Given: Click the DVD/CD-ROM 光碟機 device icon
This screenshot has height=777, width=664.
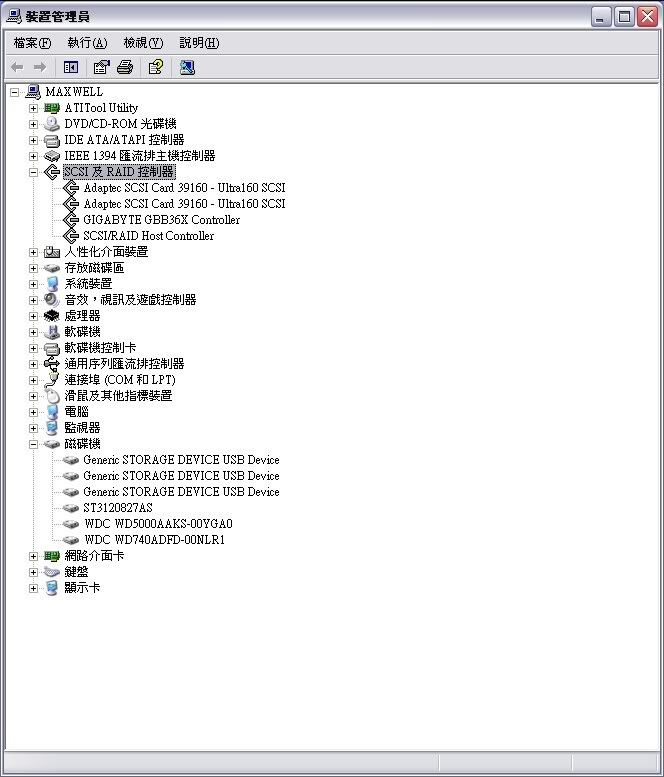Looking at the screenshot, I should coord(52,124).
